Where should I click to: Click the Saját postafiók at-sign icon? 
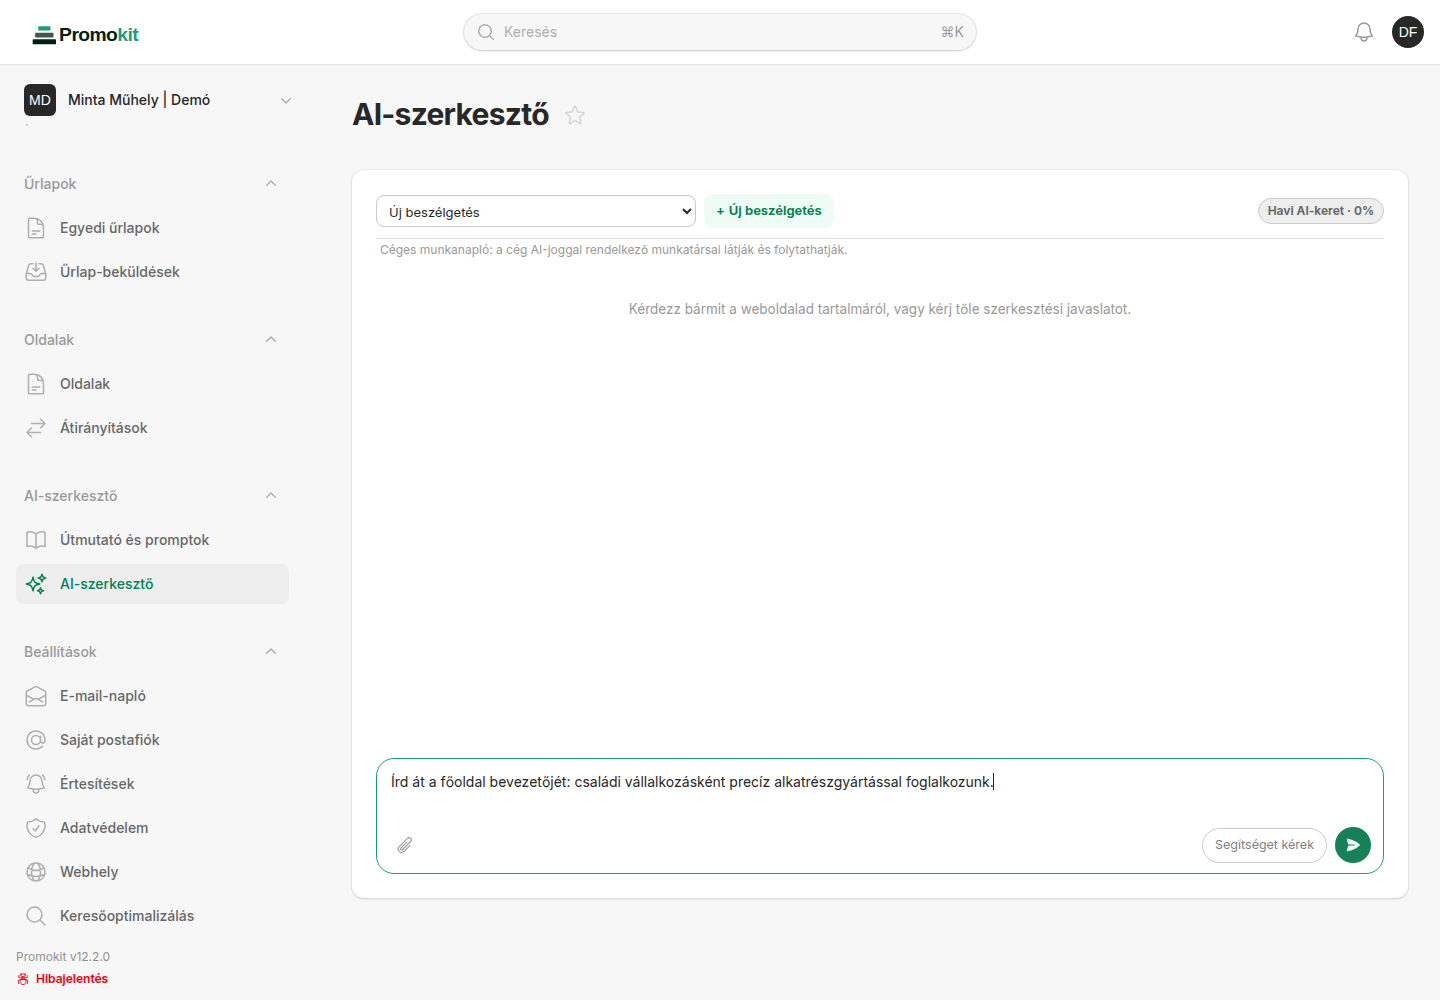36,740
